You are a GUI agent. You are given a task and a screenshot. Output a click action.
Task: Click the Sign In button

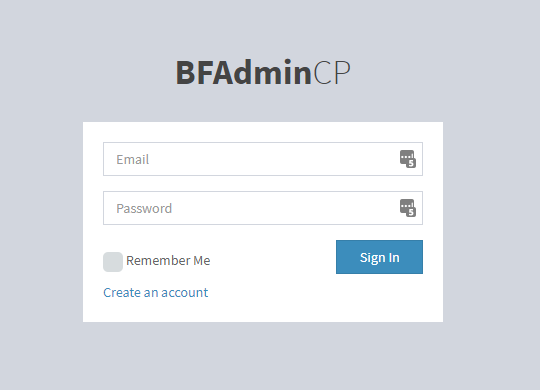379,257
